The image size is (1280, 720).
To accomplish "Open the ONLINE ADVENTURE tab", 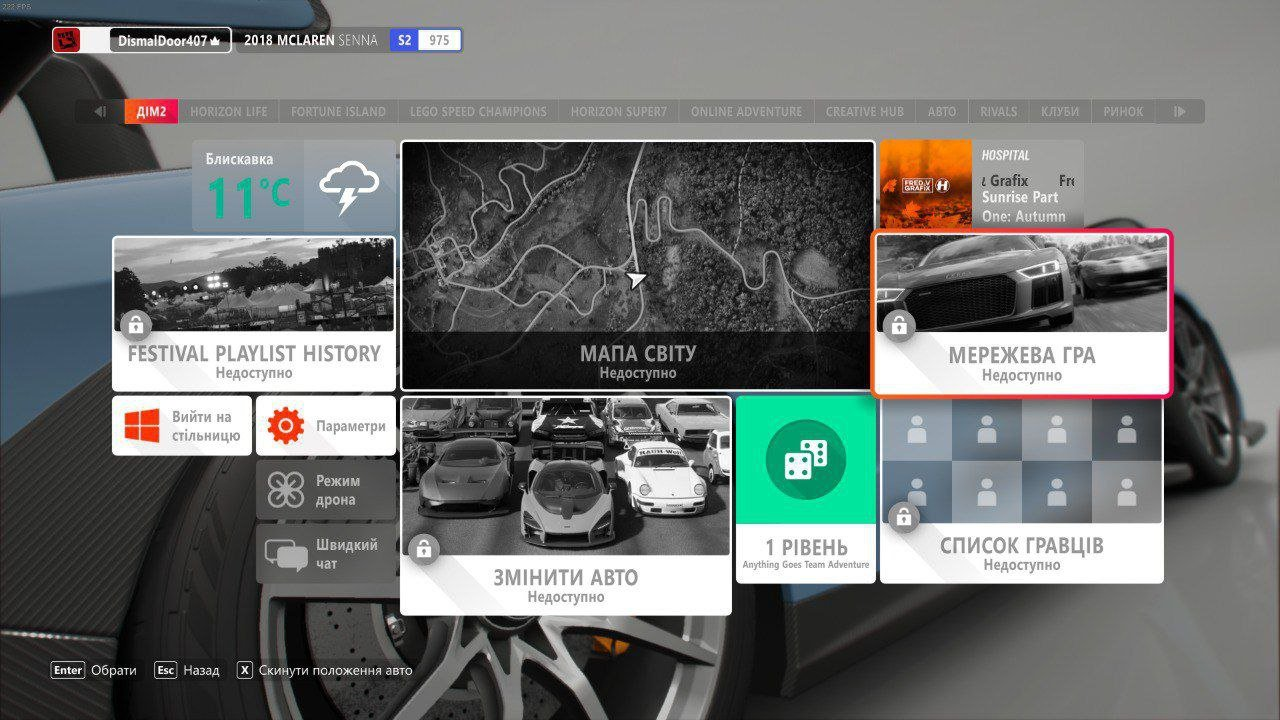I will (747, 112).
